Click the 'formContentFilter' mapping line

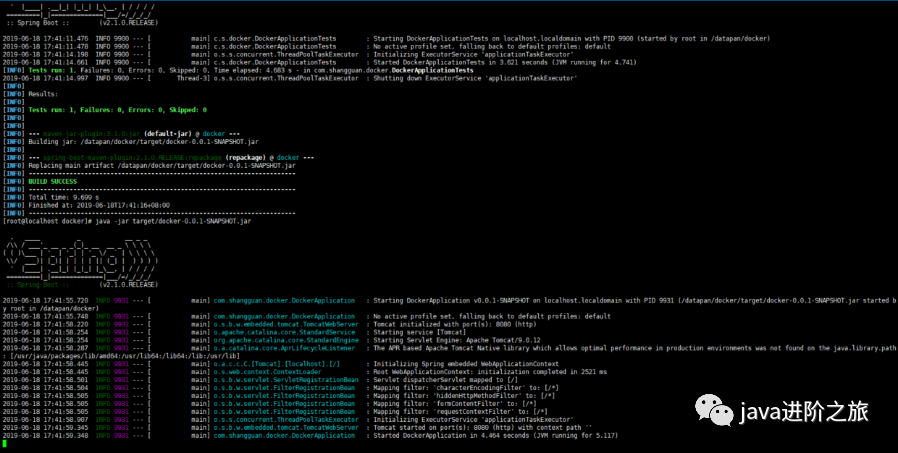(x=455, y=404)
